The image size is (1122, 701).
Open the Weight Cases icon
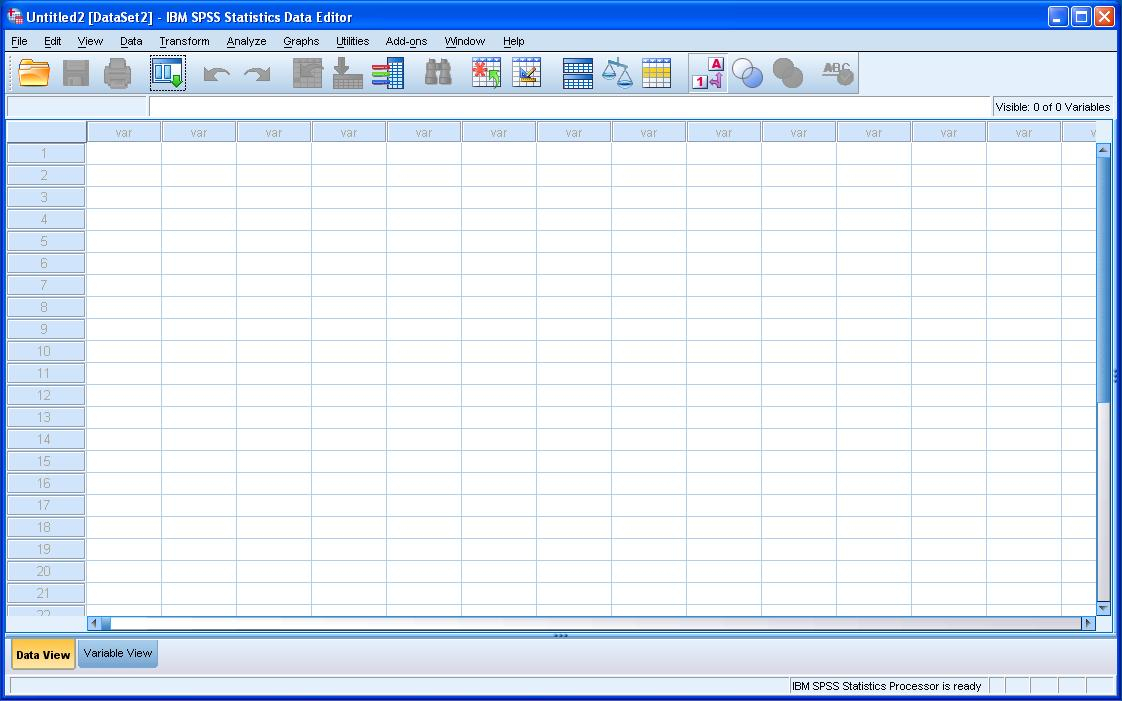(x=616, y=72)
